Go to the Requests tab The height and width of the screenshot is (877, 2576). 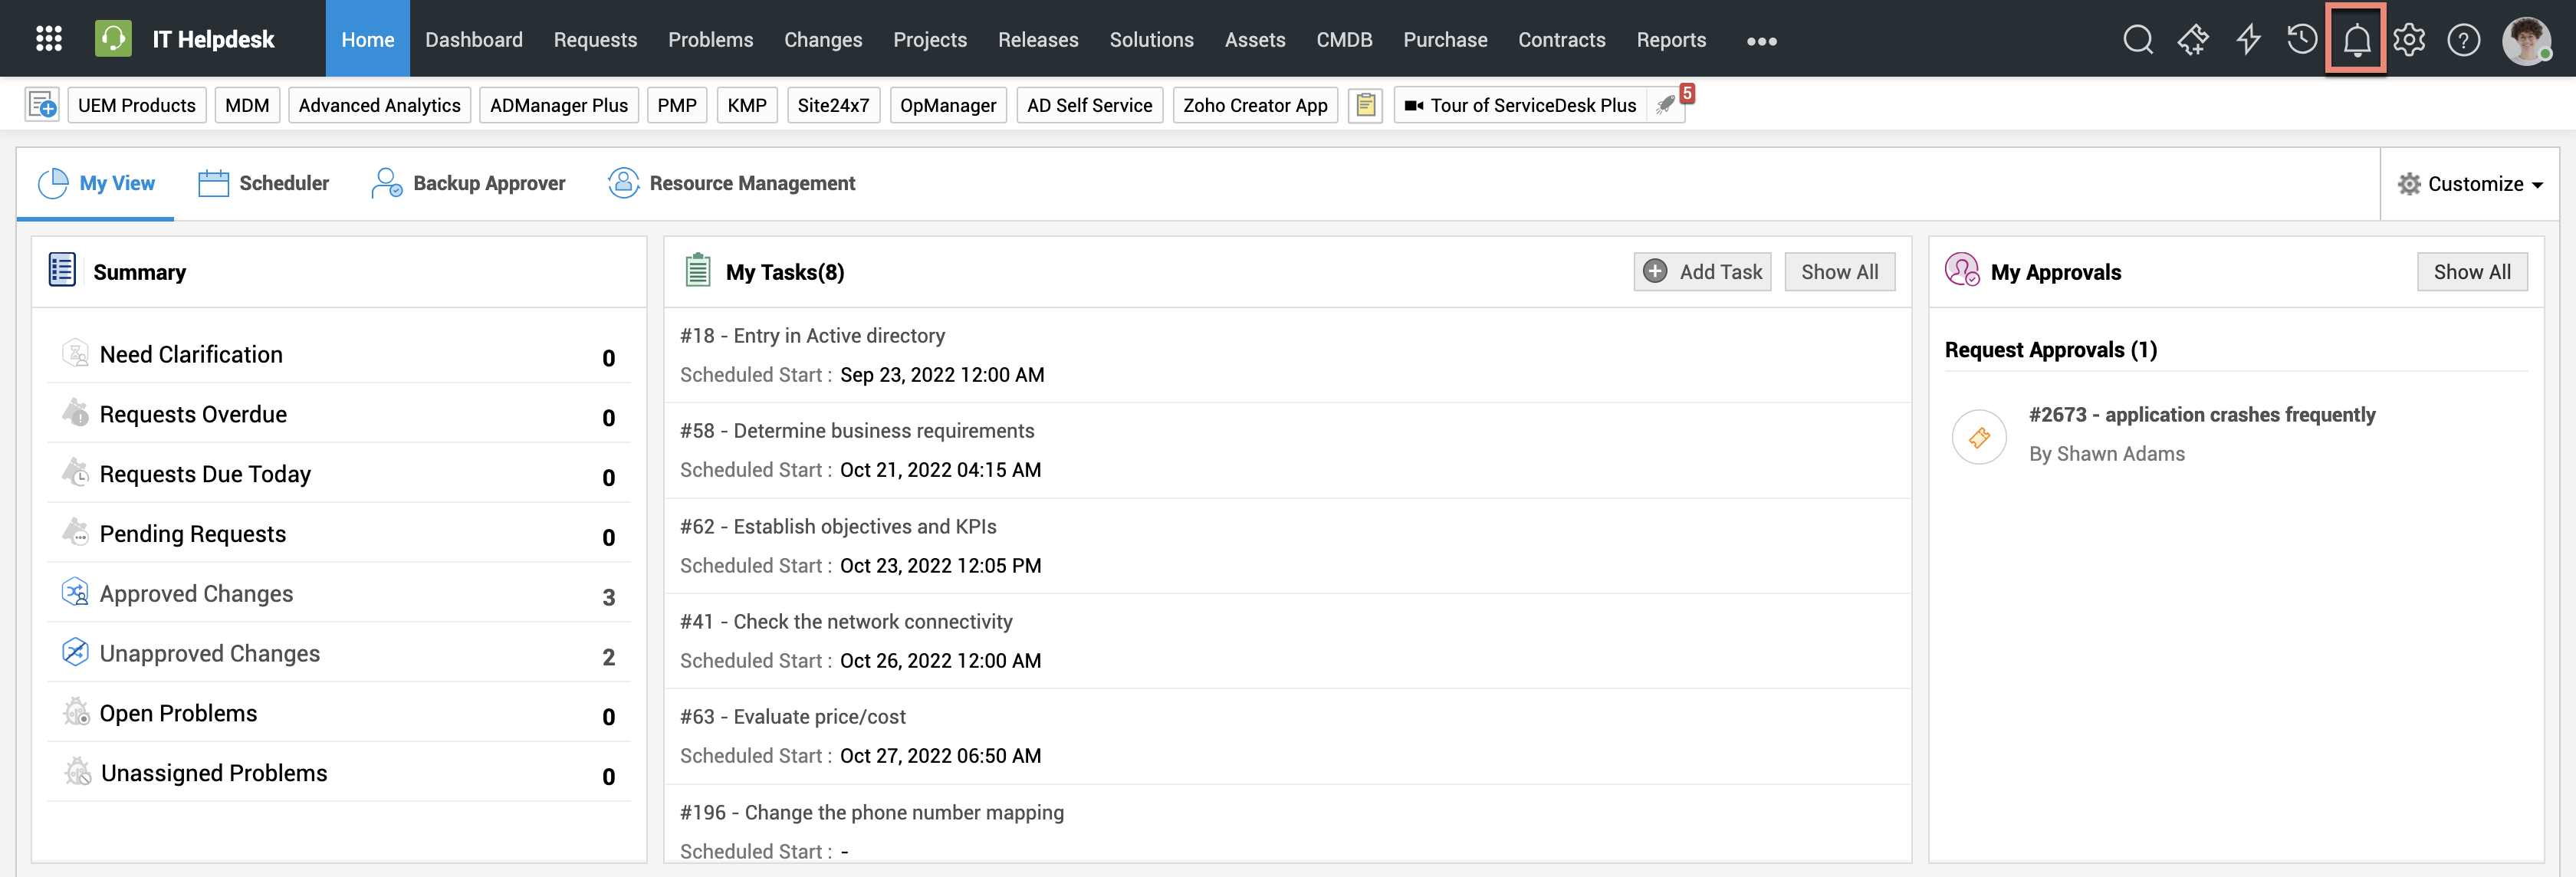[595, 40]
